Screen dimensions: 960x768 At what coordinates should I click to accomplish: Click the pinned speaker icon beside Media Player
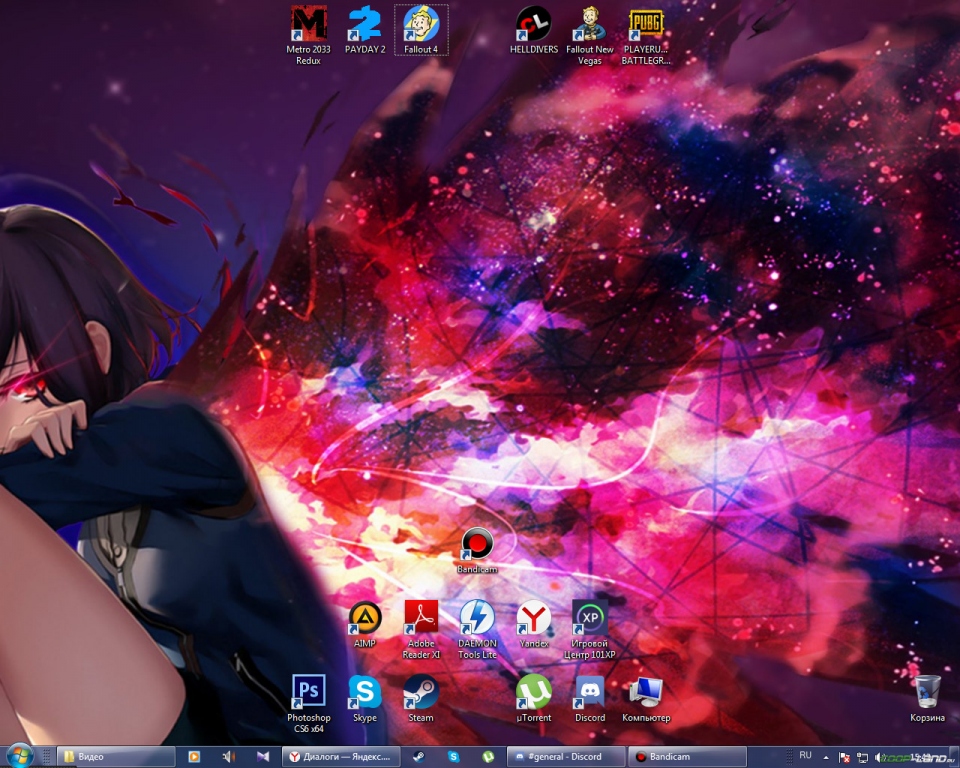pos(228,757)
